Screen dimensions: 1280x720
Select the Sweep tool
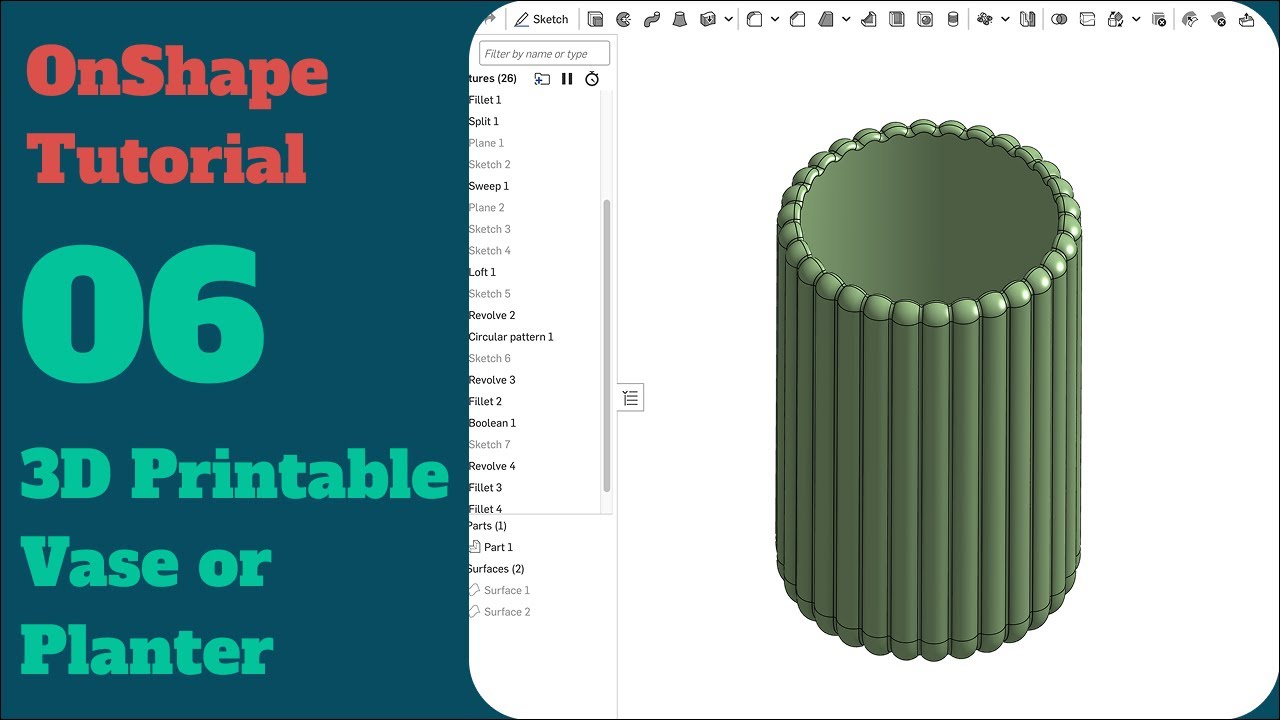coord(652,19)
